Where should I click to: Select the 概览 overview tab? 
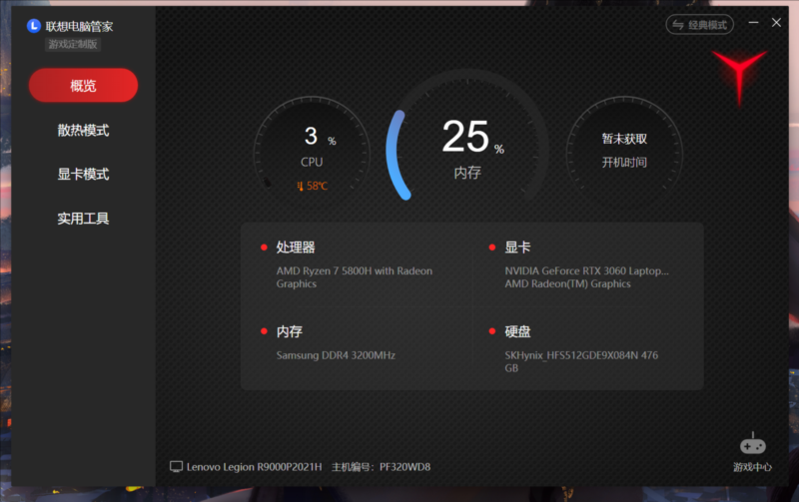coord(83,86)
